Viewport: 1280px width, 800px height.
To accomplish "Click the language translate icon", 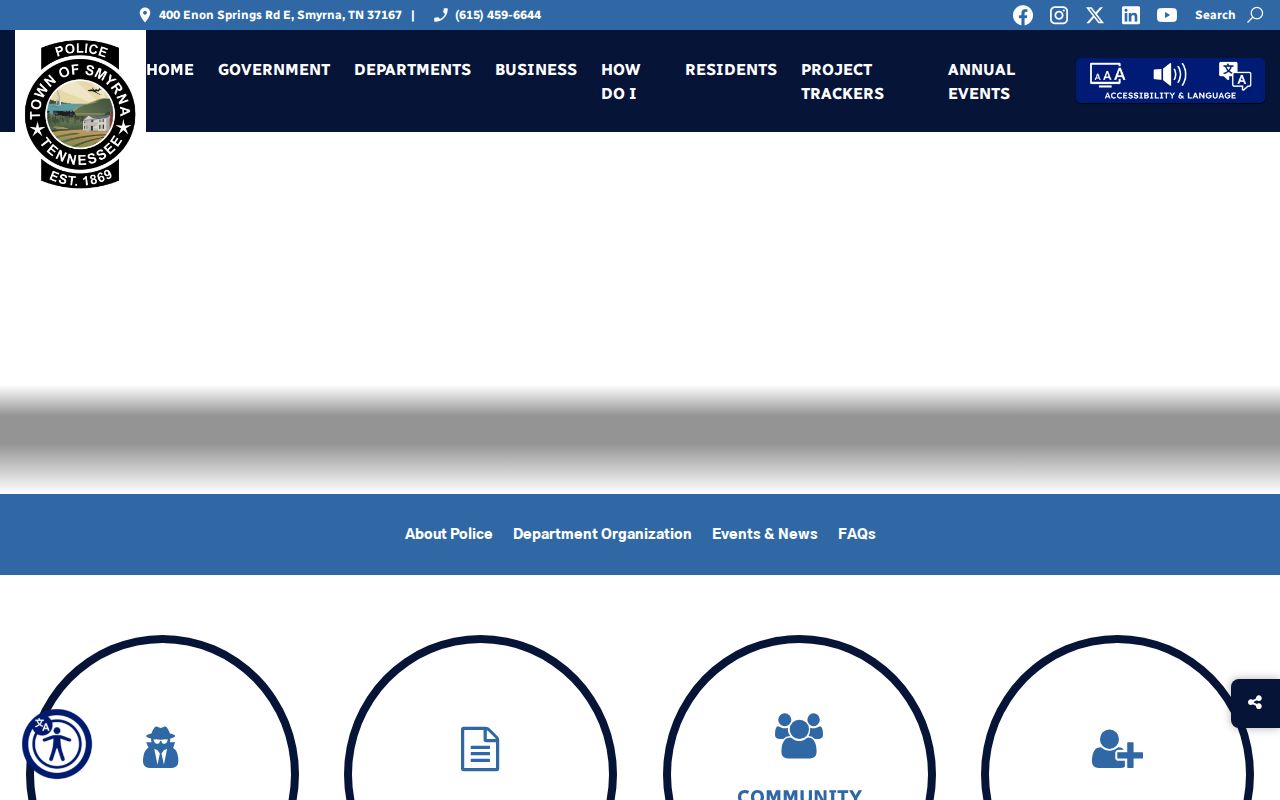I will click(1235, 76).
